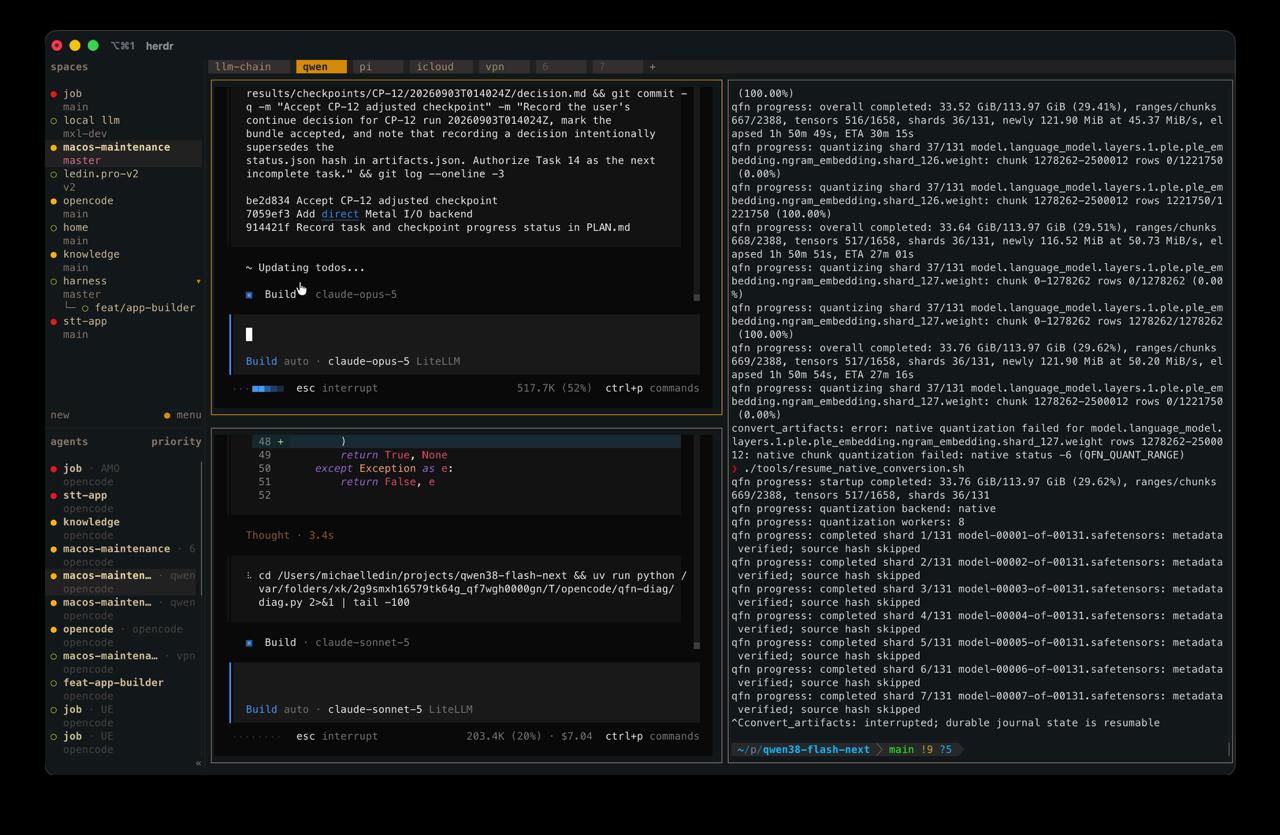The width and height of the screenshot is (1280, 835).
Task: Click esc interrupt in the claude-opus-5 pane
Action: 337,388
